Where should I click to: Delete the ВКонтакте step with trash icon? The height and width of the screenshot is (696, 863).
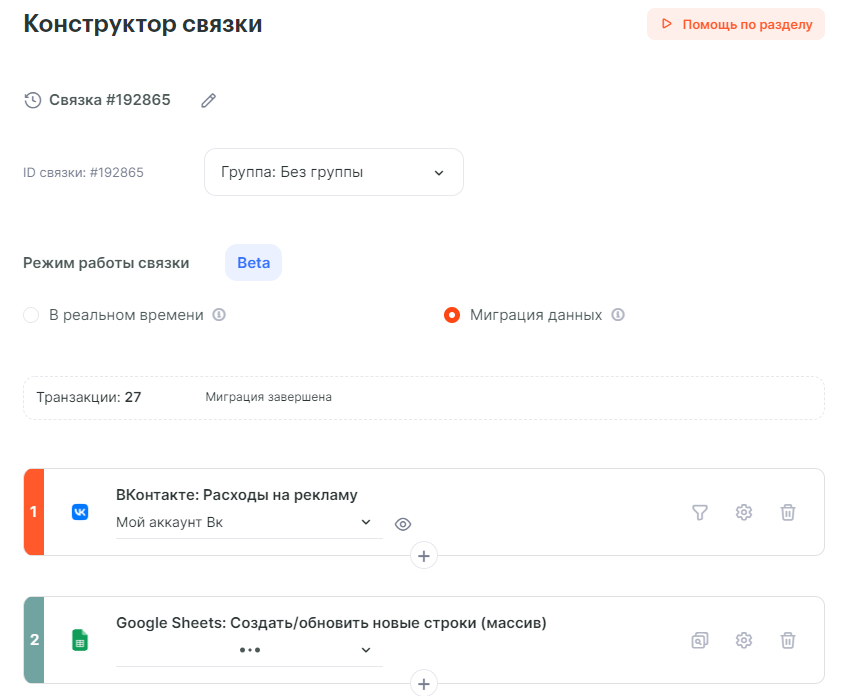tap(788, 512)
